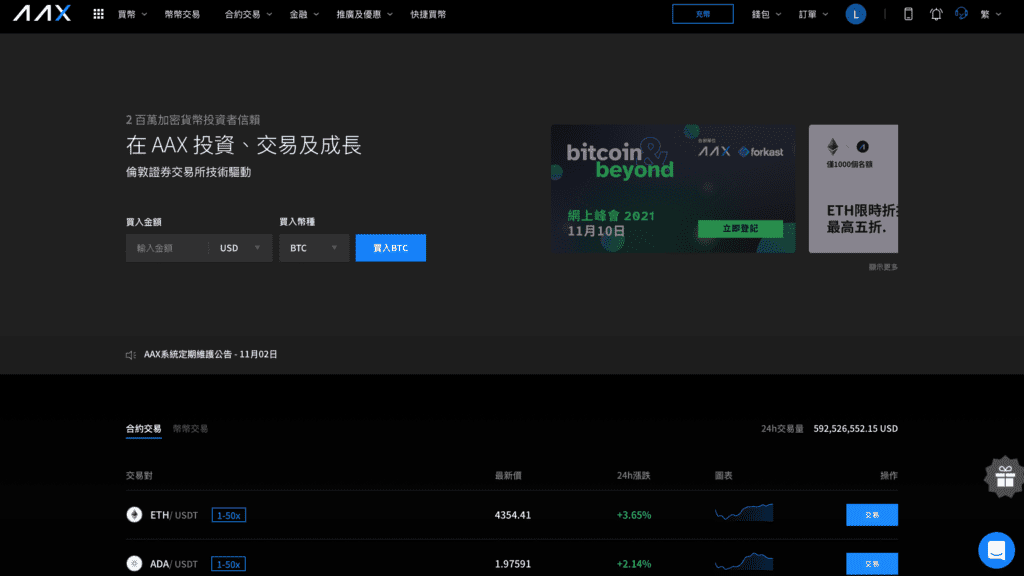Click the 立即登記 register button on banner
The width and height of the screenshot is (1024, 576).
pyautogui.click(x=741, y=229)
